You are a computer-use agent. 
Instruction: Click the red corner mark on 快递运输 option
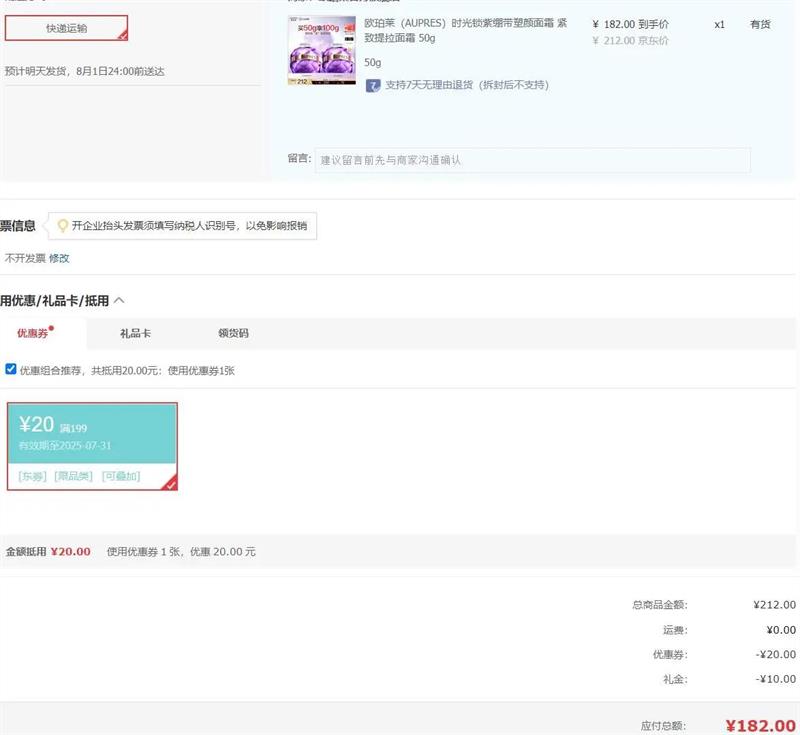[122, 36]
